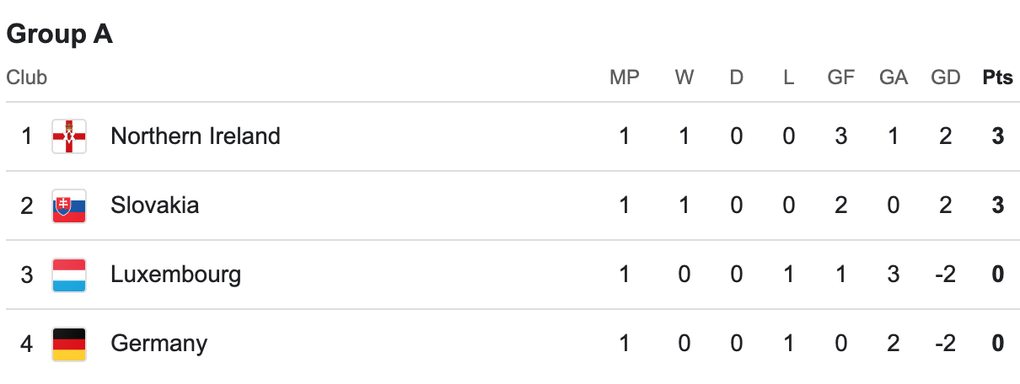
Task: Select the Luxembourg team name
Action: (x=176, y=275)
